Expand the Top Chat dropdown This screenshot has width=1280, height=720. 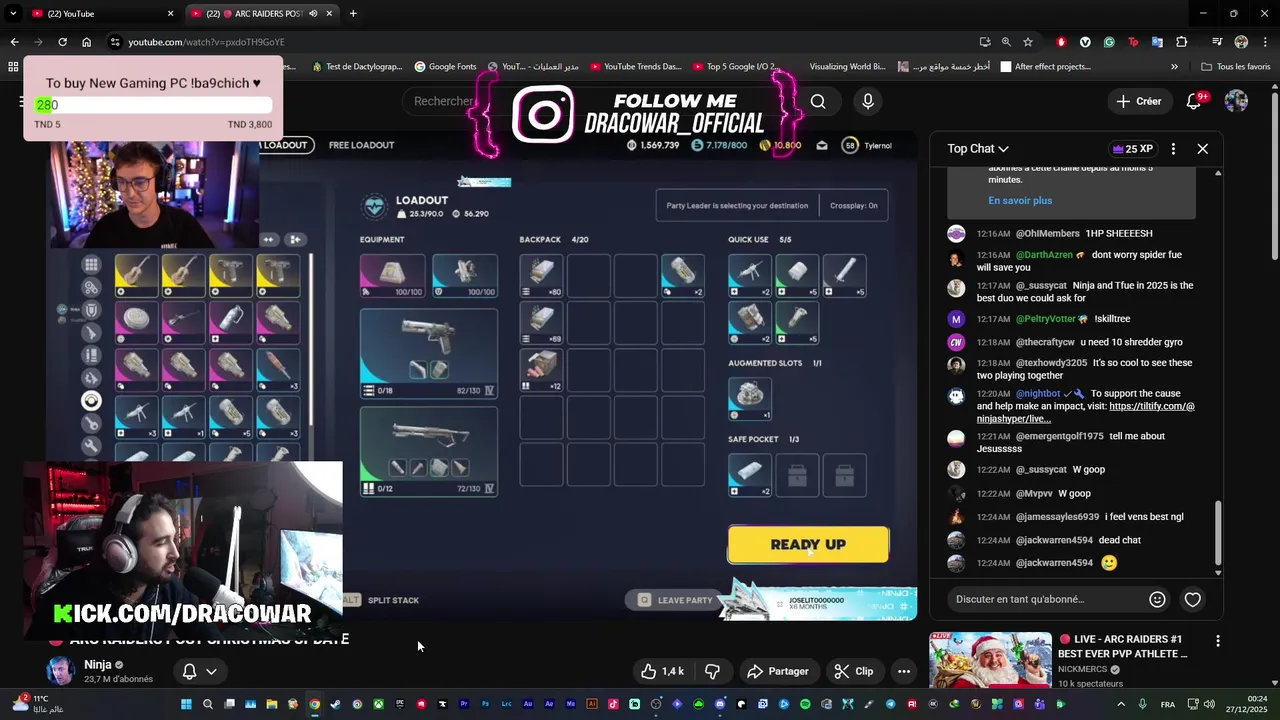[x=978, y=148]
